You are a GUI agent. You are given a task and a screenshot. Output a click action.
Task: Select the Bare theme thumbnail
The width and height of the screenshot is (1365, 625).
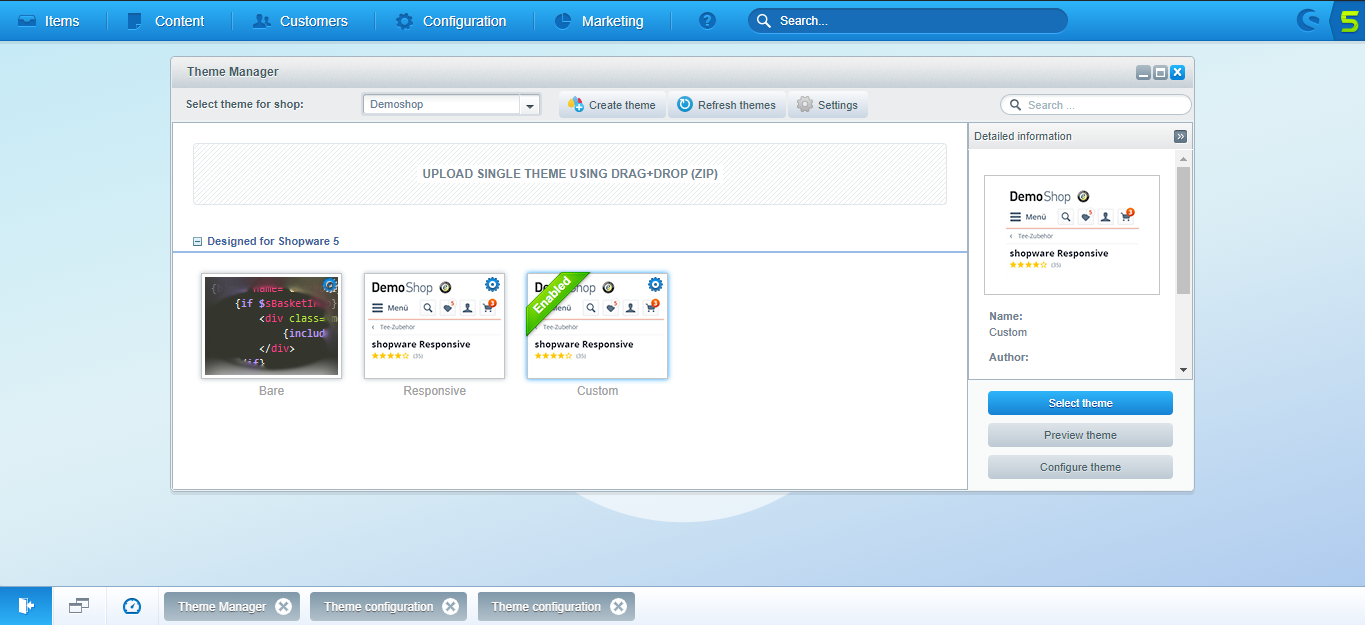(x=271, y=325)
